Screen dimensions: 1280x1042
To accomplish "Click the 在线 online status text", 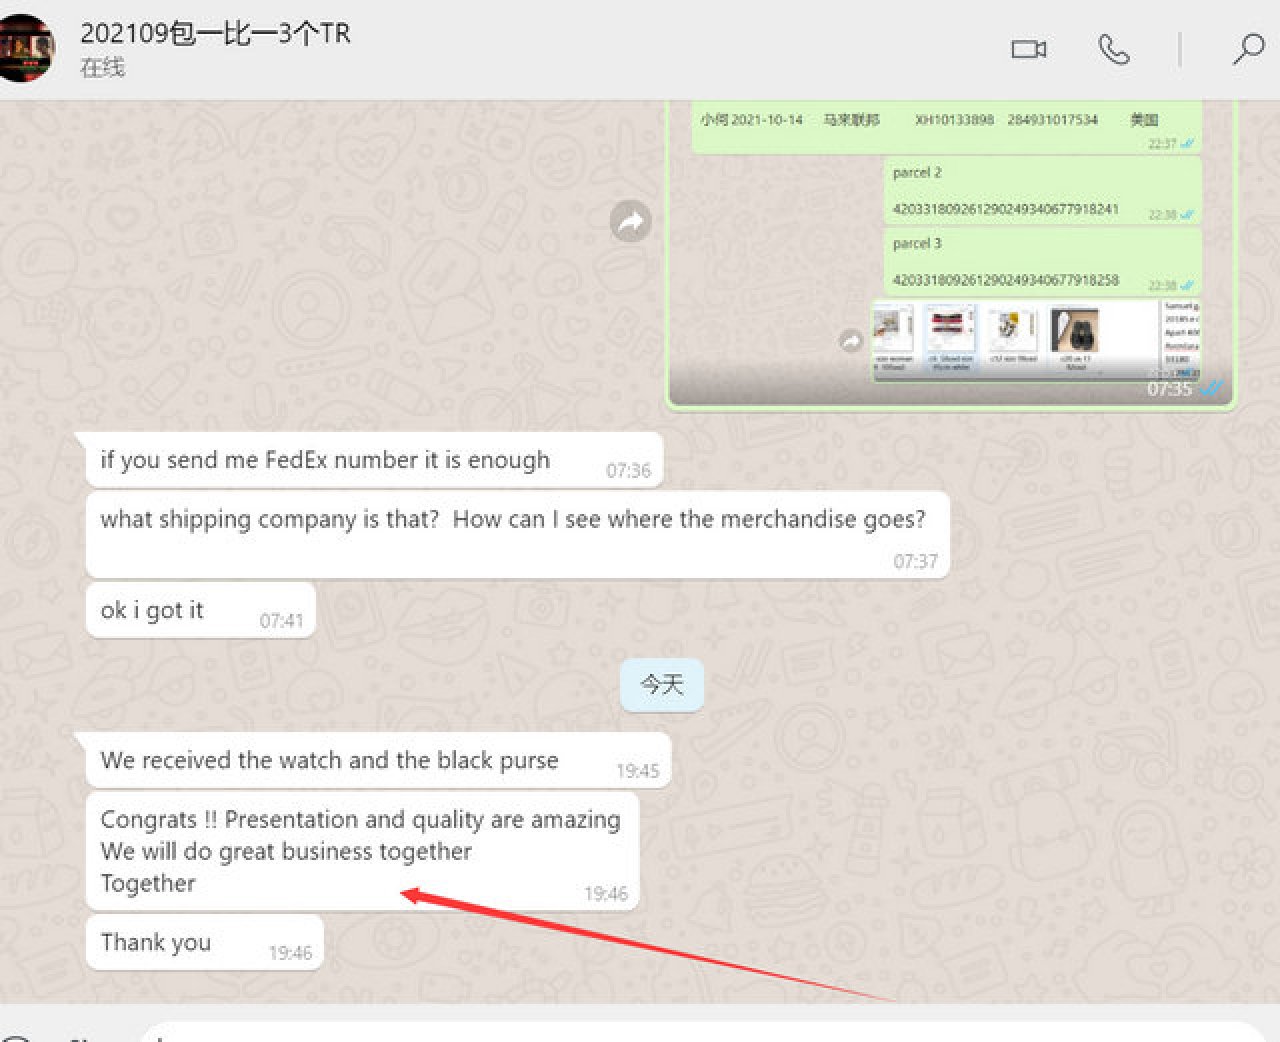I will [102, 68].
